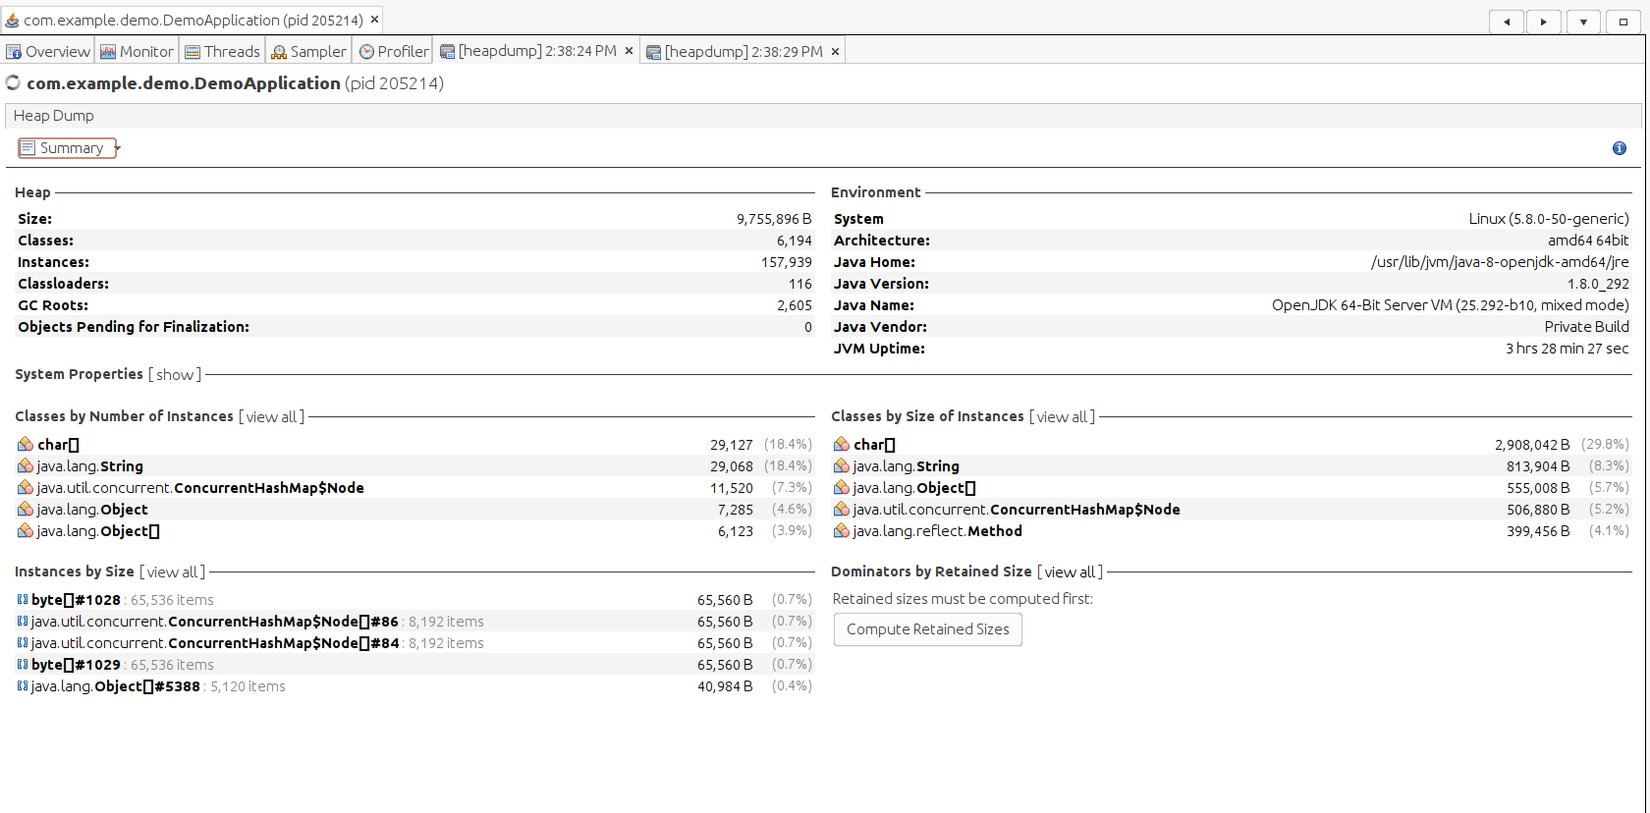
Task: Open the document list dropdown arrow
Action: pyautogui.click(x=1583, y=21)
